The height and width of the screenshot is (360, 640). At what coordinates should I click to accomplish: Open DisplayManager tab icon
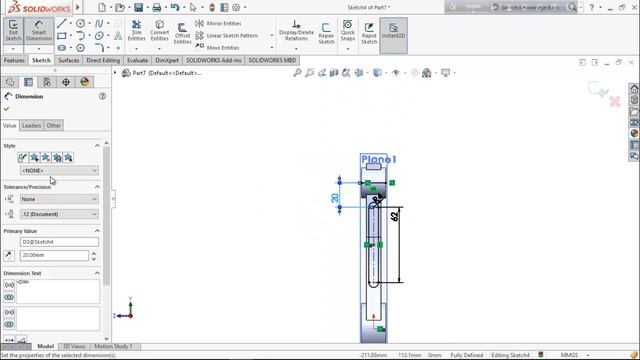(x=84, y=82)
